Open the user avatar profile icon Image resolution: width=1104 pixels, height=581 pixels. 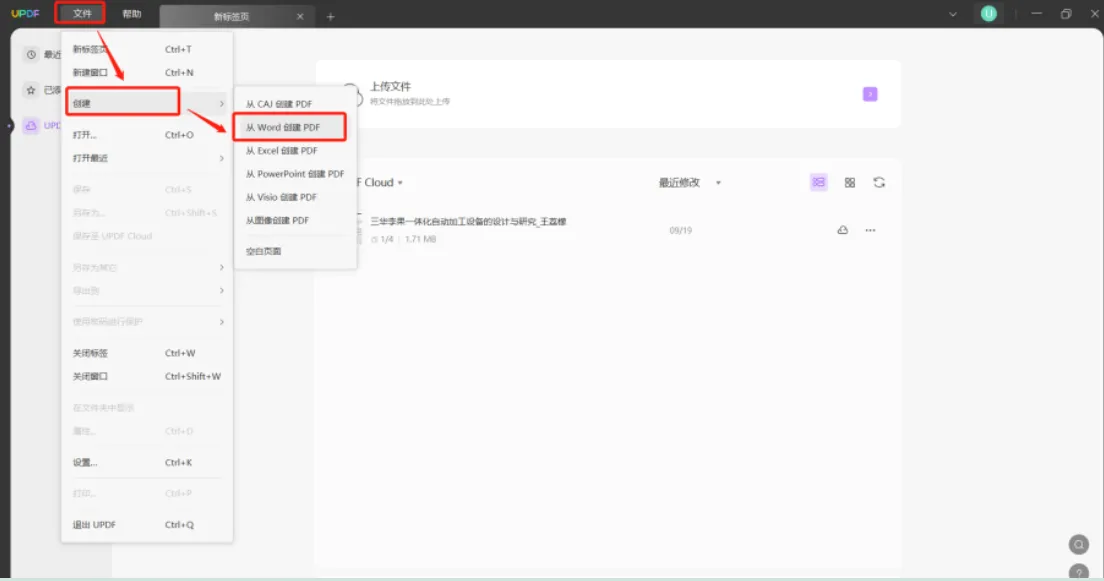[989, 13]
